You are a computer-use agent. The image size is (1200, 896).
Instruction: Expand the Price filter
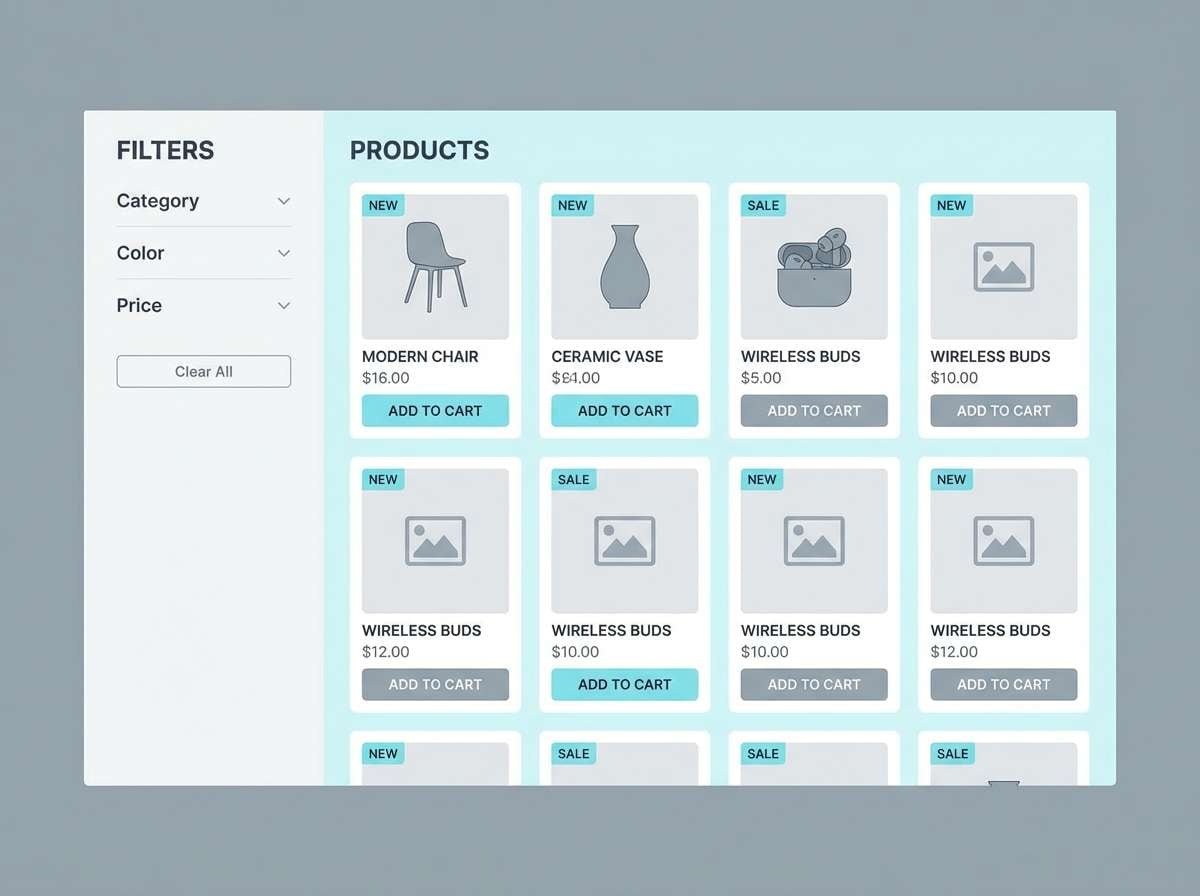(203, 305)
